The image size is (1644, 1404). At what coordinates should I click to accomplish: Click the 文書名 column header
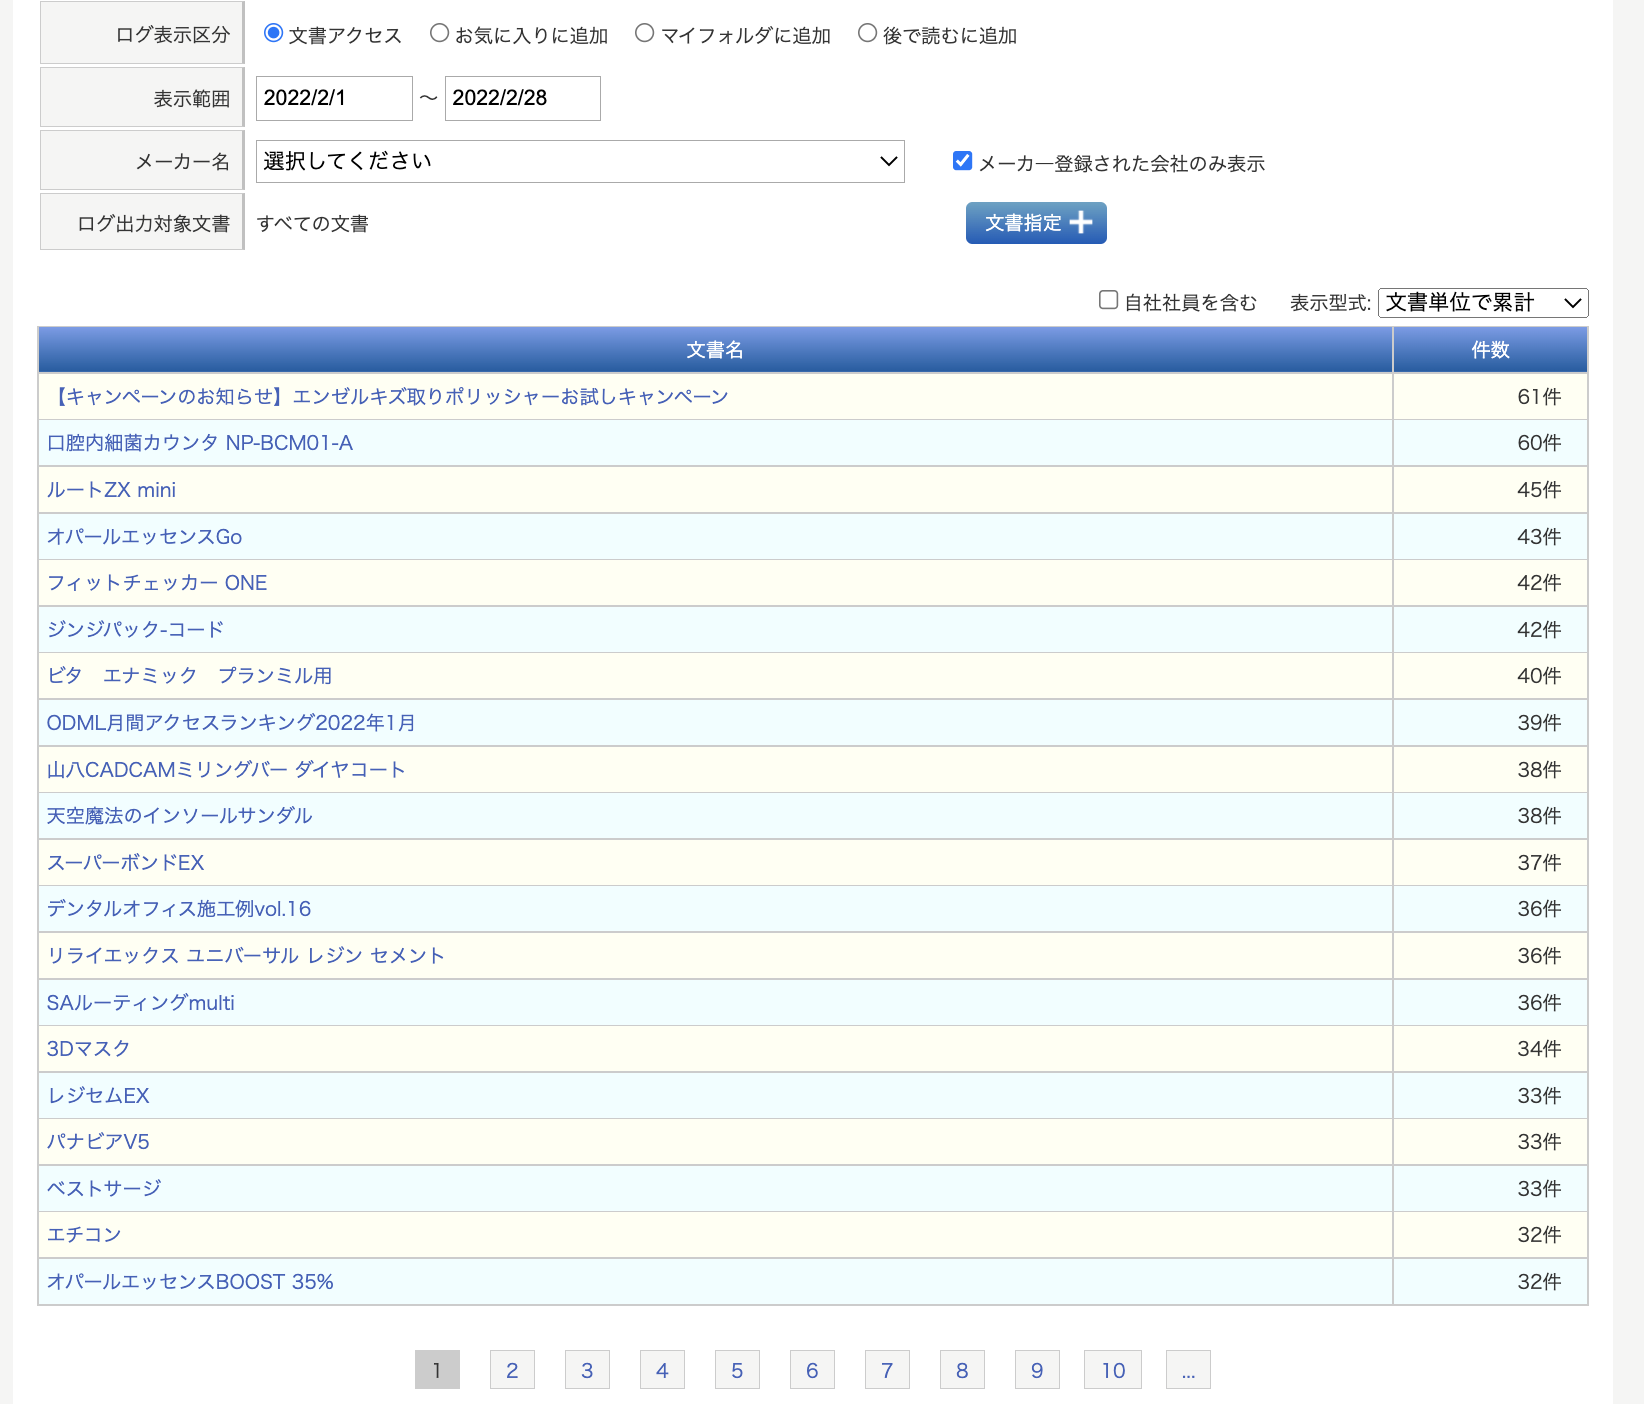coord(715,350)
